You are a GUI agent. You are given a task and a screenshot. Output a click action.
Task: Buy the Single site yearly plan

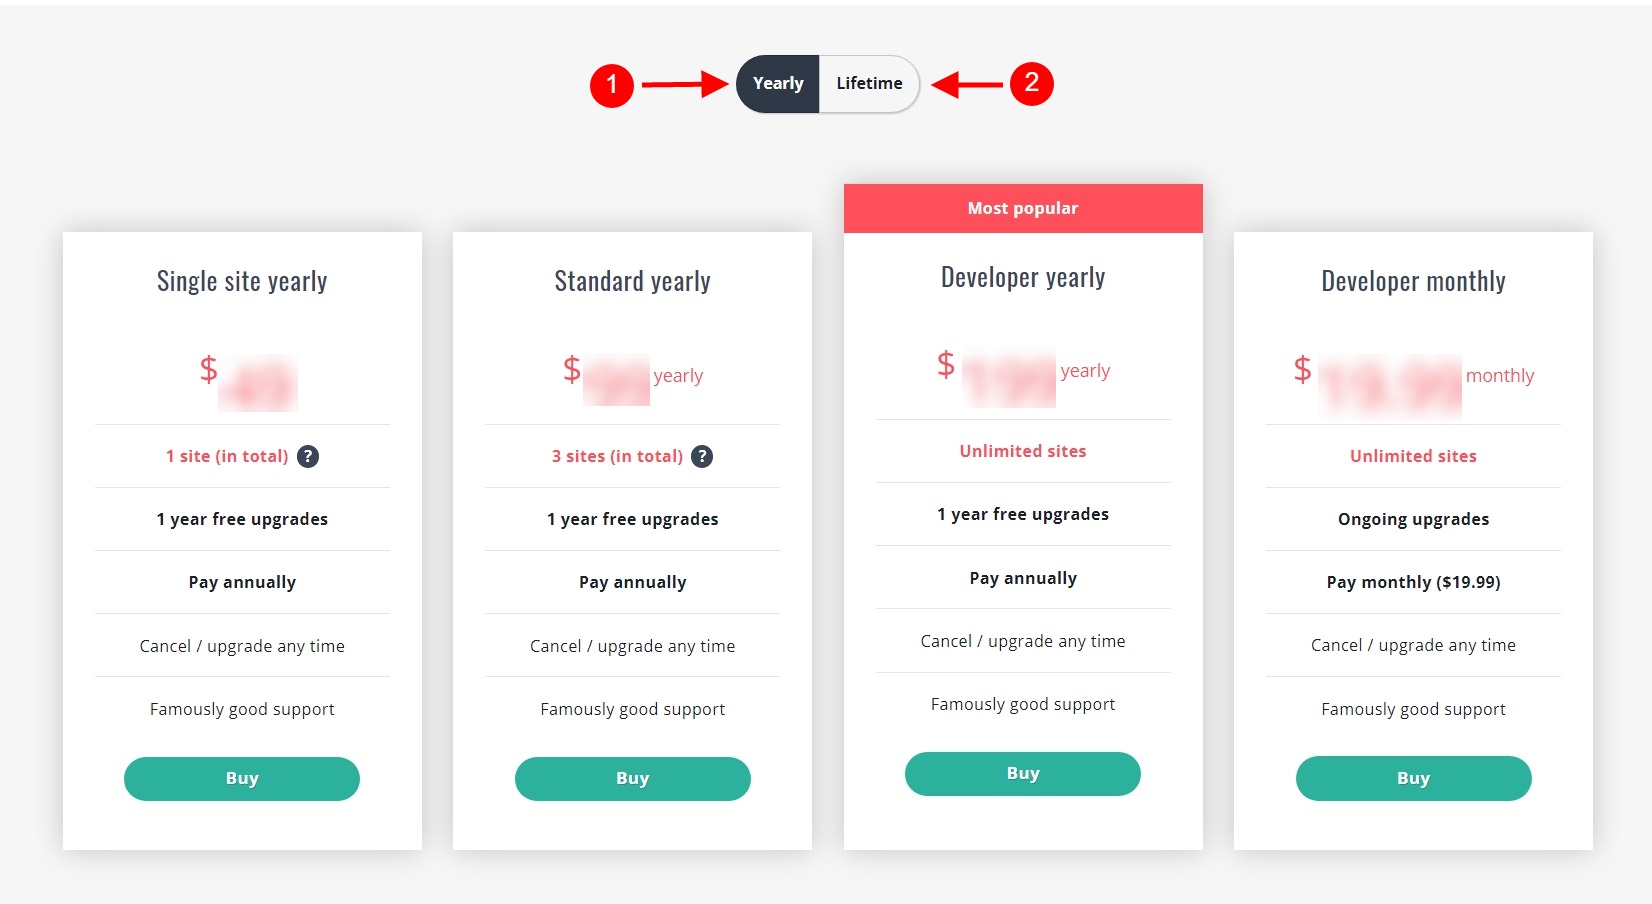241,778
